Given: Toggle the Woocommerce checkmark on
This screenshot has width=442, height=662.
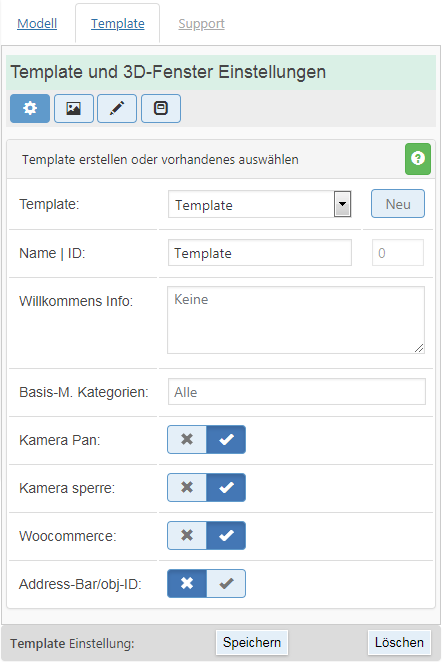Looking at the screenshot, I should click(226, 535).
